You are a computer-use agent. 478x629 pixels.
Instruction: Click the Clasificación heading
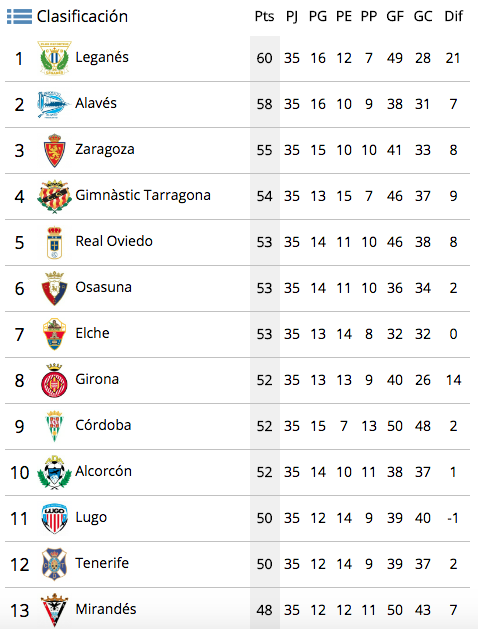(x=82, y=16)
